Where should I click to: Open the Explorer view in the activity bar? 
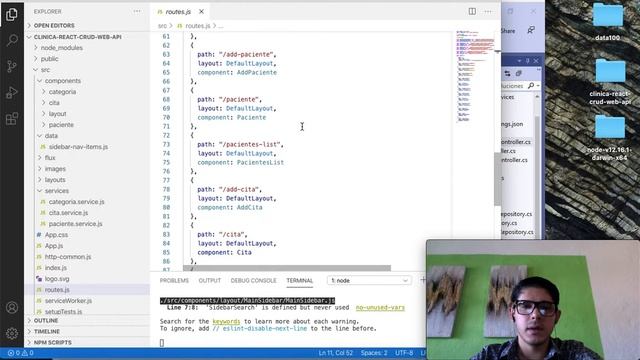12,14
